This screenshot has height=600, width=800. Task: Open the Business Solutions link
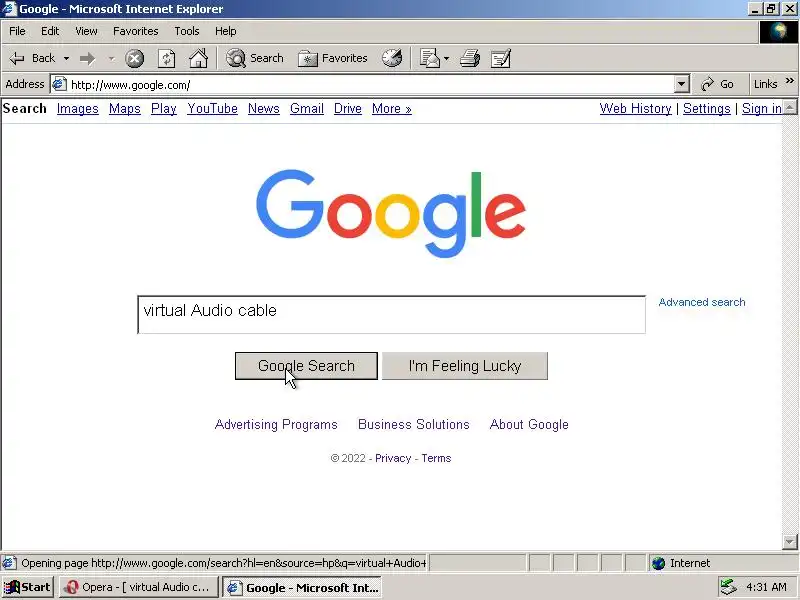tap(414, 424)
